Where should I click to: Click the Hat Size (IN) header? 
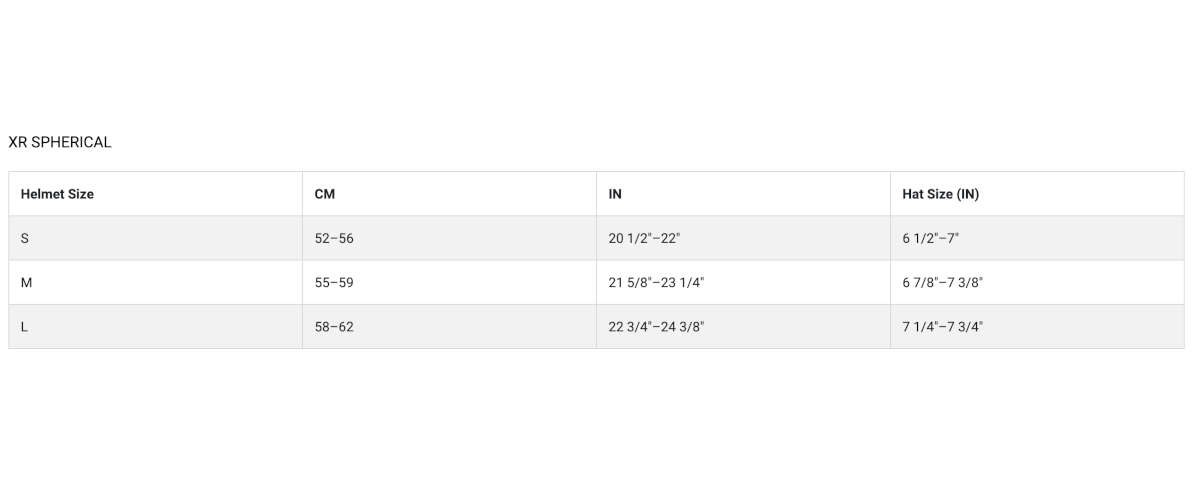[940, 194]
